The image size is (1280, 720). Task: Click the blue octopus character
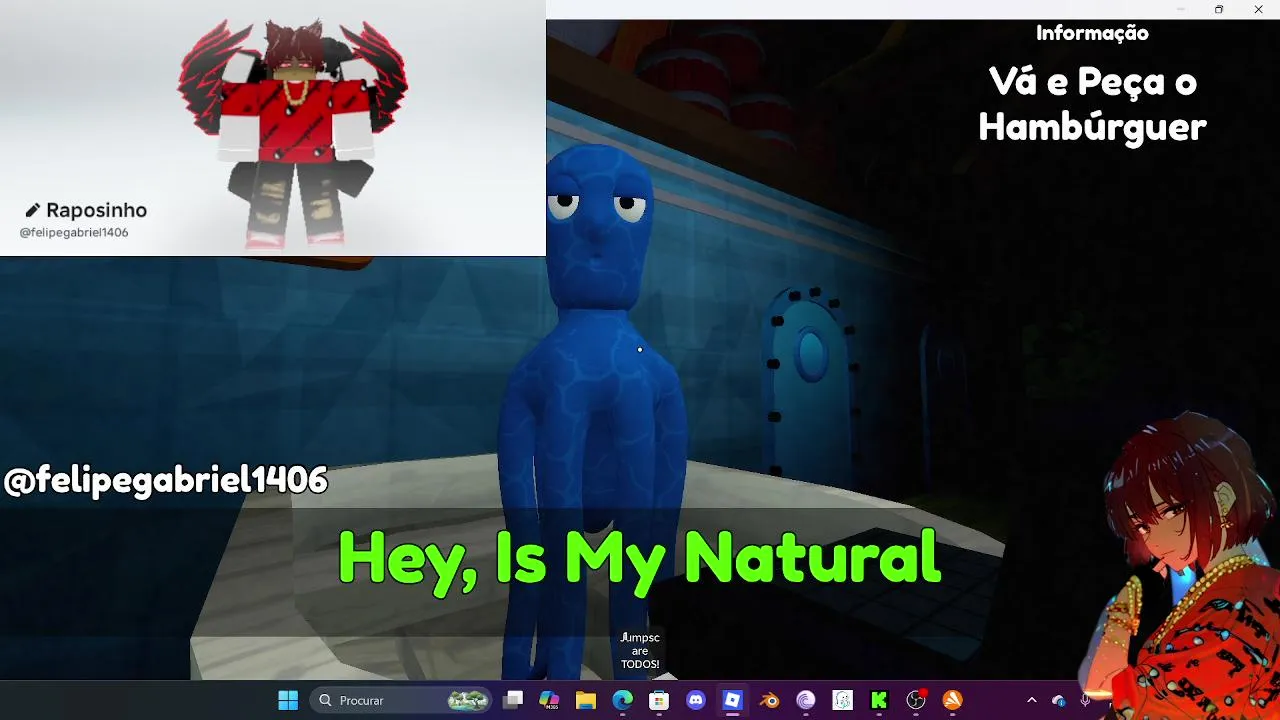tap(596, 410)
